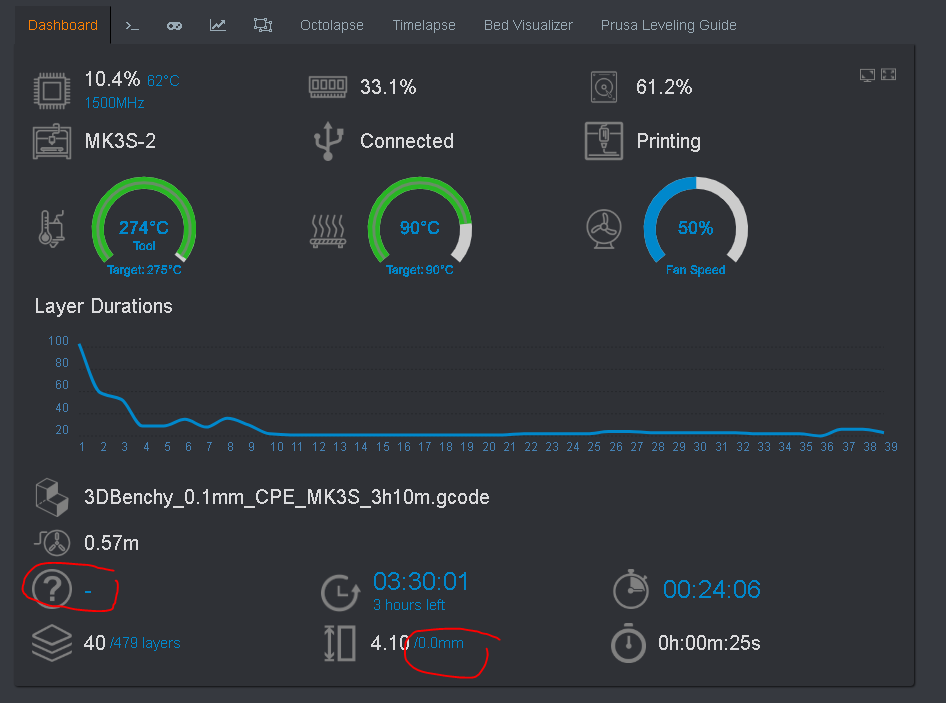946x703 pixels.
Task: Click the fan speed icon
Action: click(604, 227)
